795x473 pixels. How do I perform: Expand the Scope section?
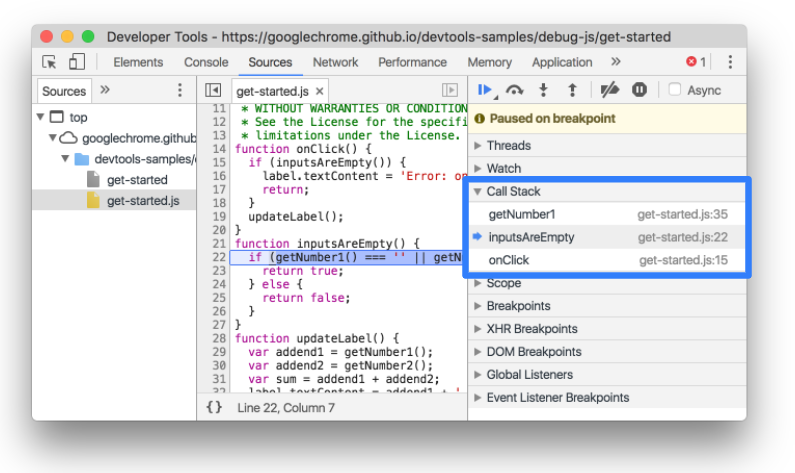606,283
